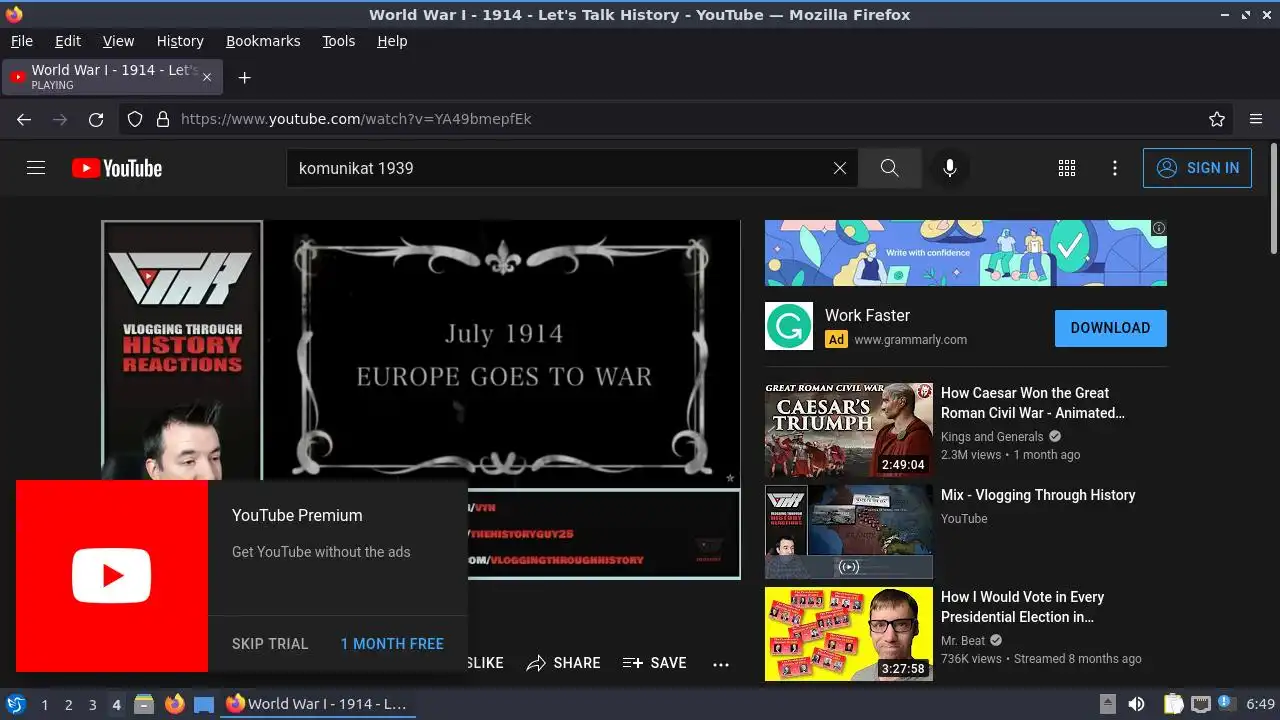Viewport: 1280px width, 720px height.
Task: Open a new tab with the plus
Action: point(244,77)
